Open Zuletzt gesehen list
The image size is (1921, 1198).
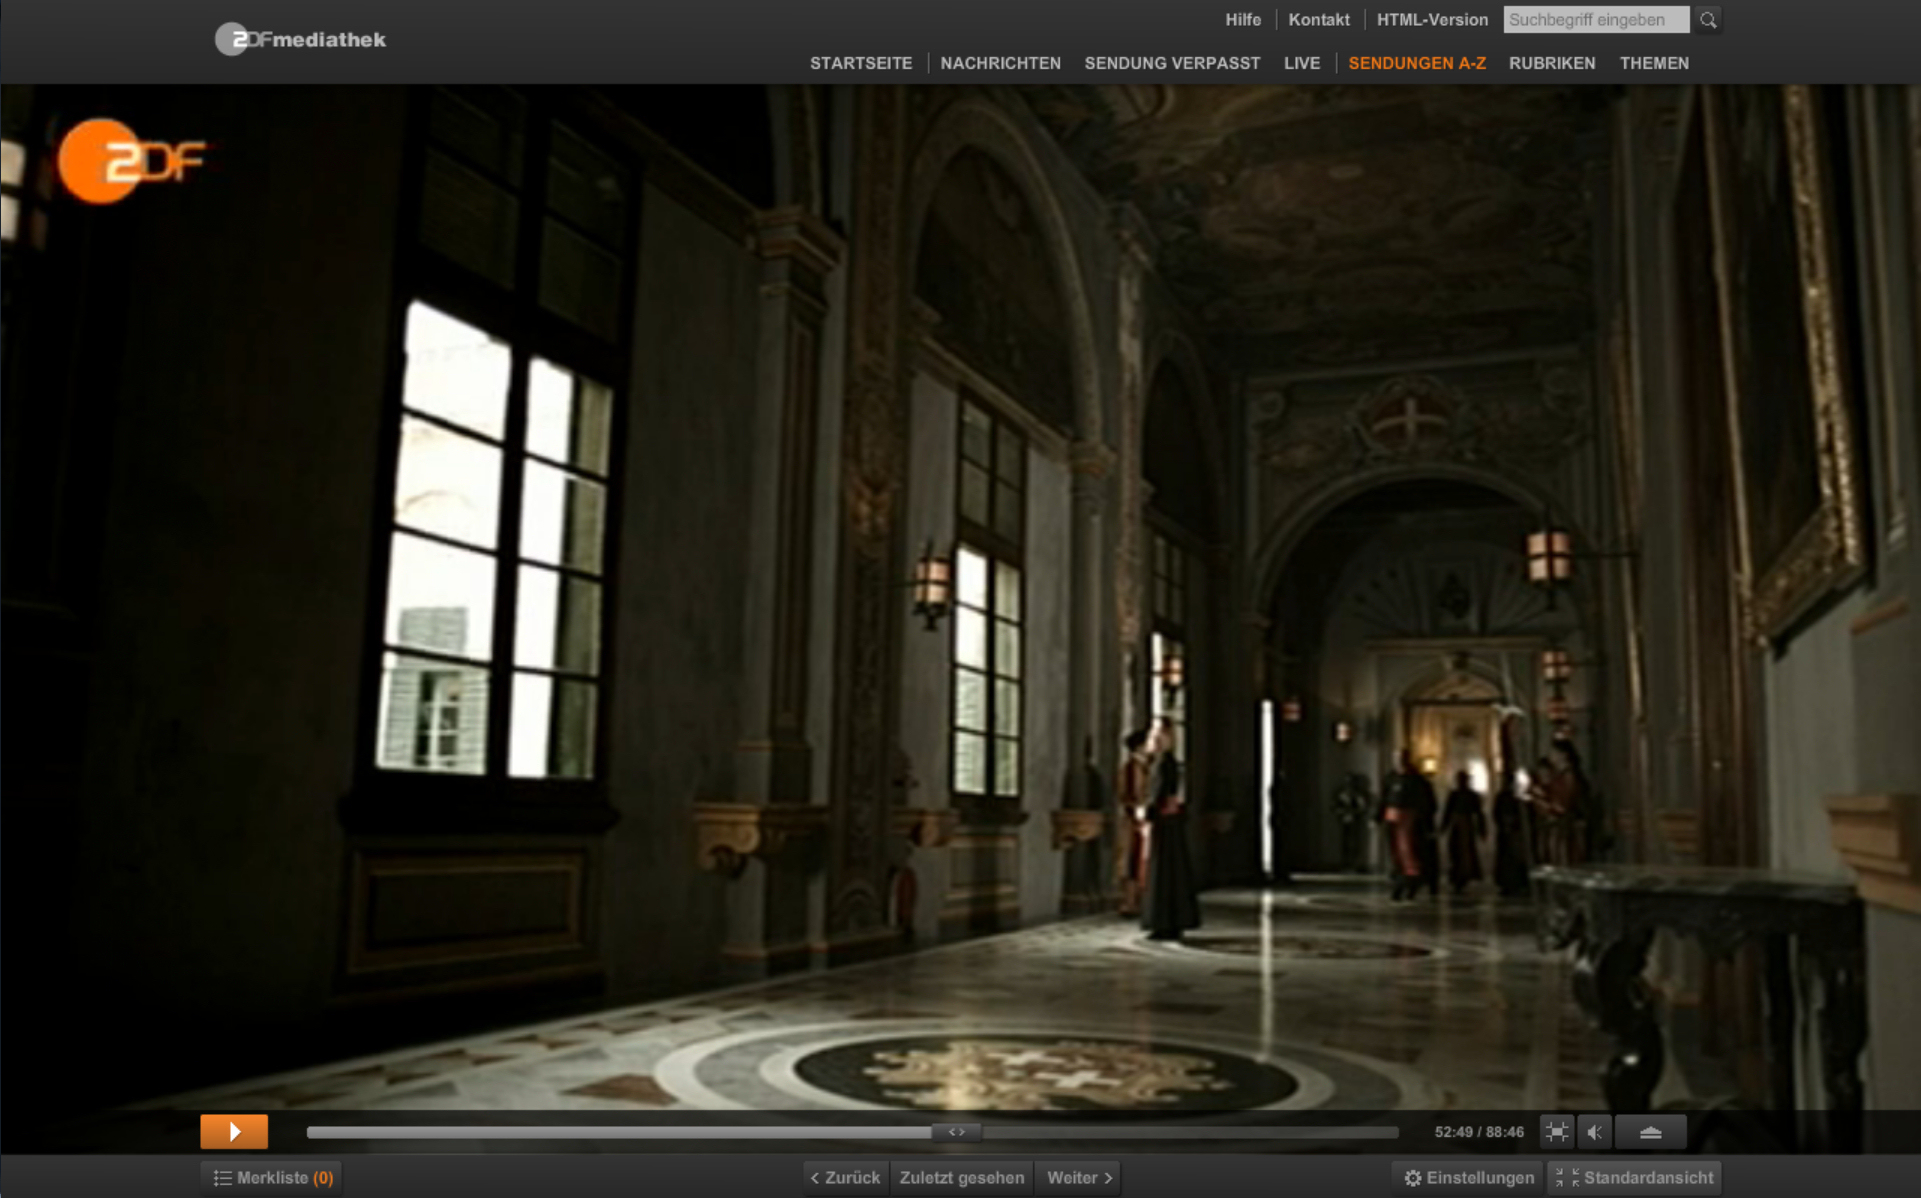(961, 1178)
